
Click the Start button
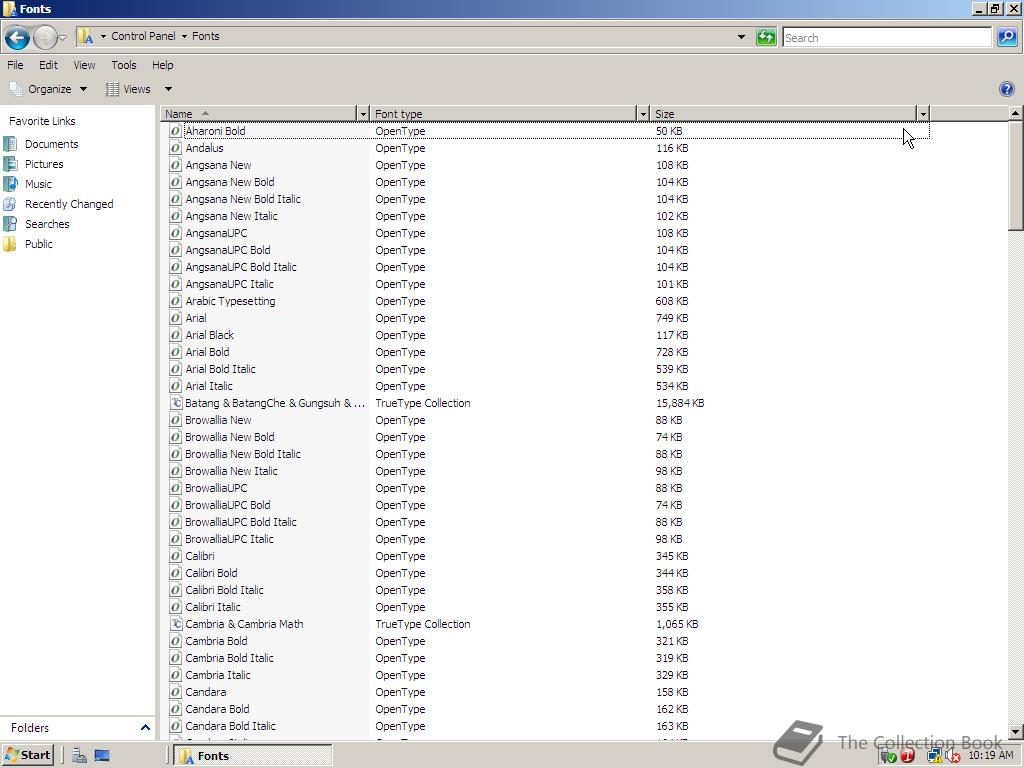[27, 755]
